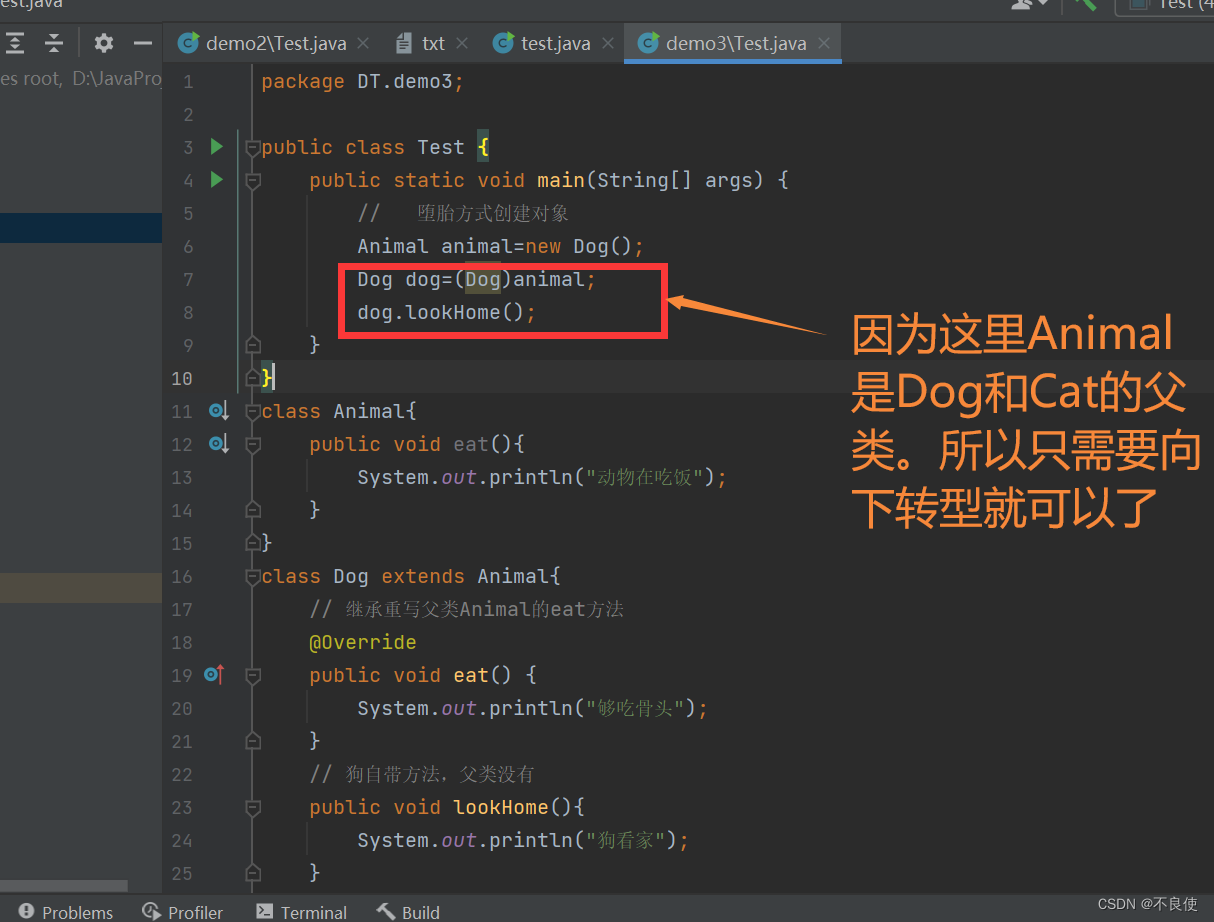
Task: Click the "狗看家" string literal
Action: click(x=625, y=841)
